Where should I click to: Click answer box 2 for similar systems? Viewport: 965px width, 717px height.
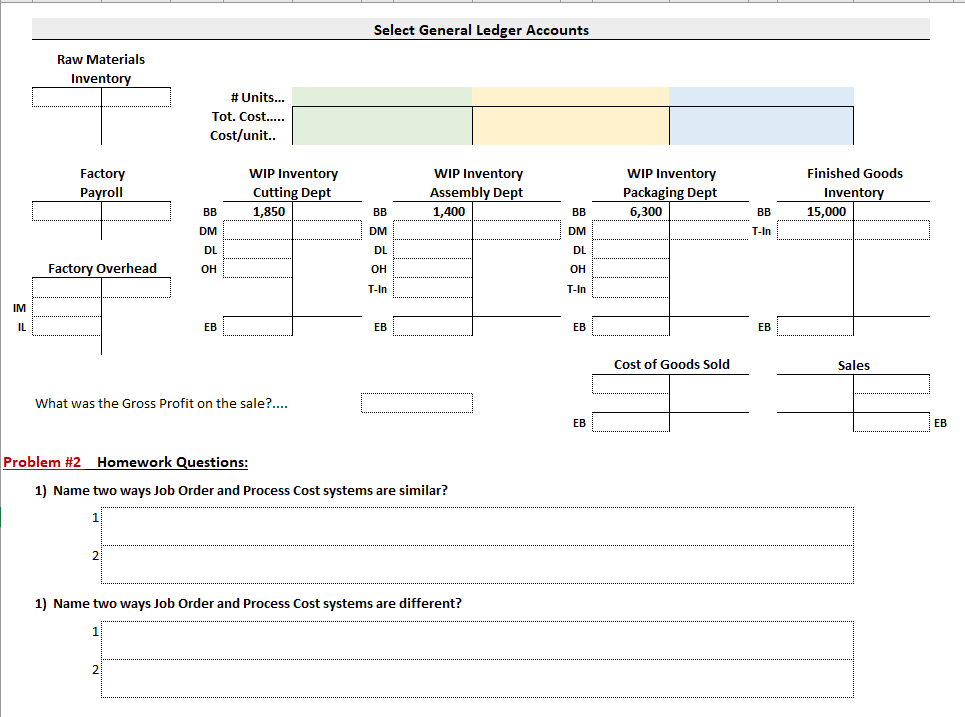(x=477, y=565)
